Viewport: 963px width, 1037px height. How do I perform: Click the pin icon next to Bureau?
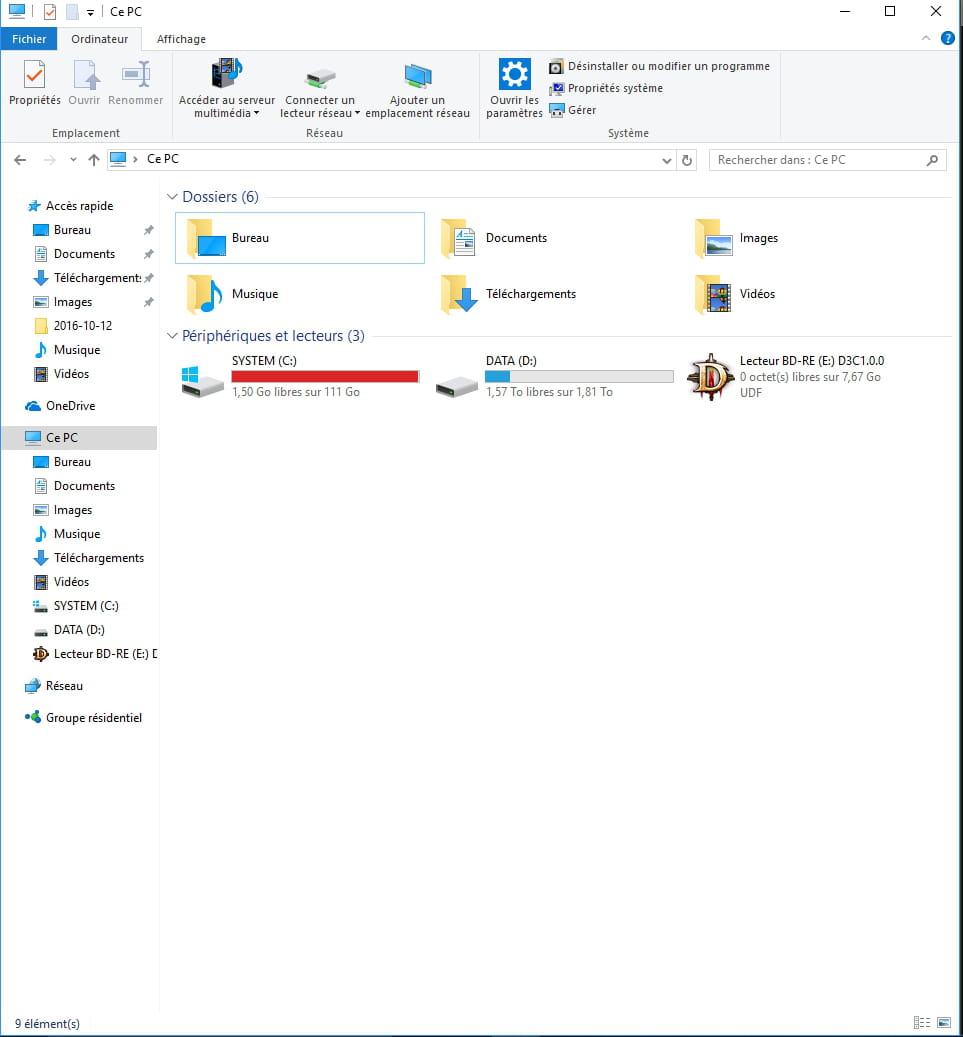pyautogui.click(x=148, y=230)
